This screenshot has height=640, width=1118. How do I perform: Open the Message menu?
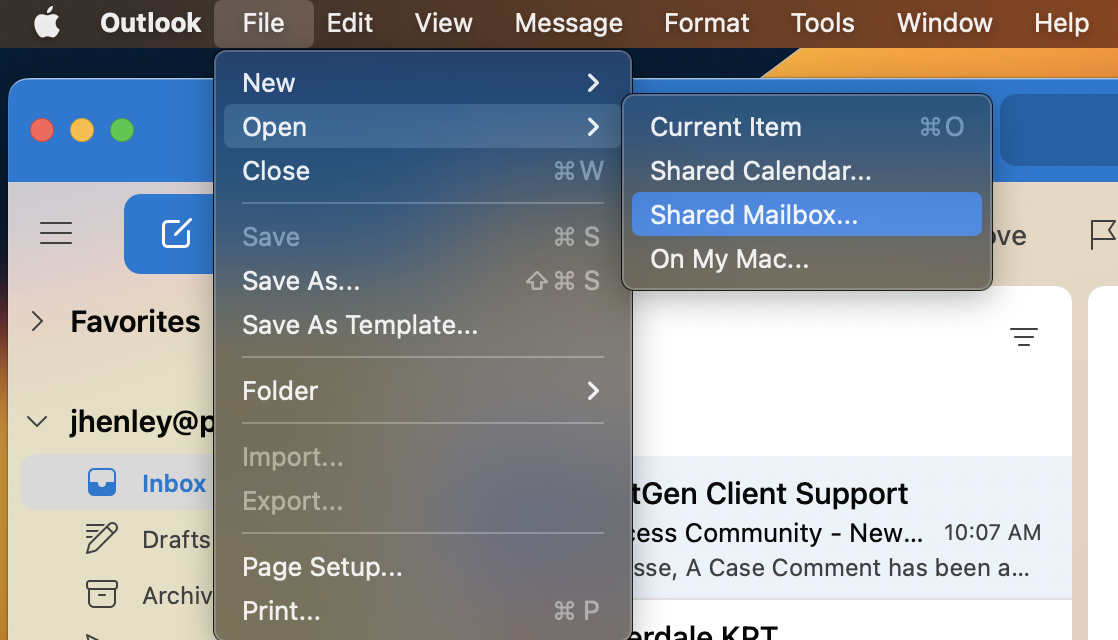pos(568,23)
